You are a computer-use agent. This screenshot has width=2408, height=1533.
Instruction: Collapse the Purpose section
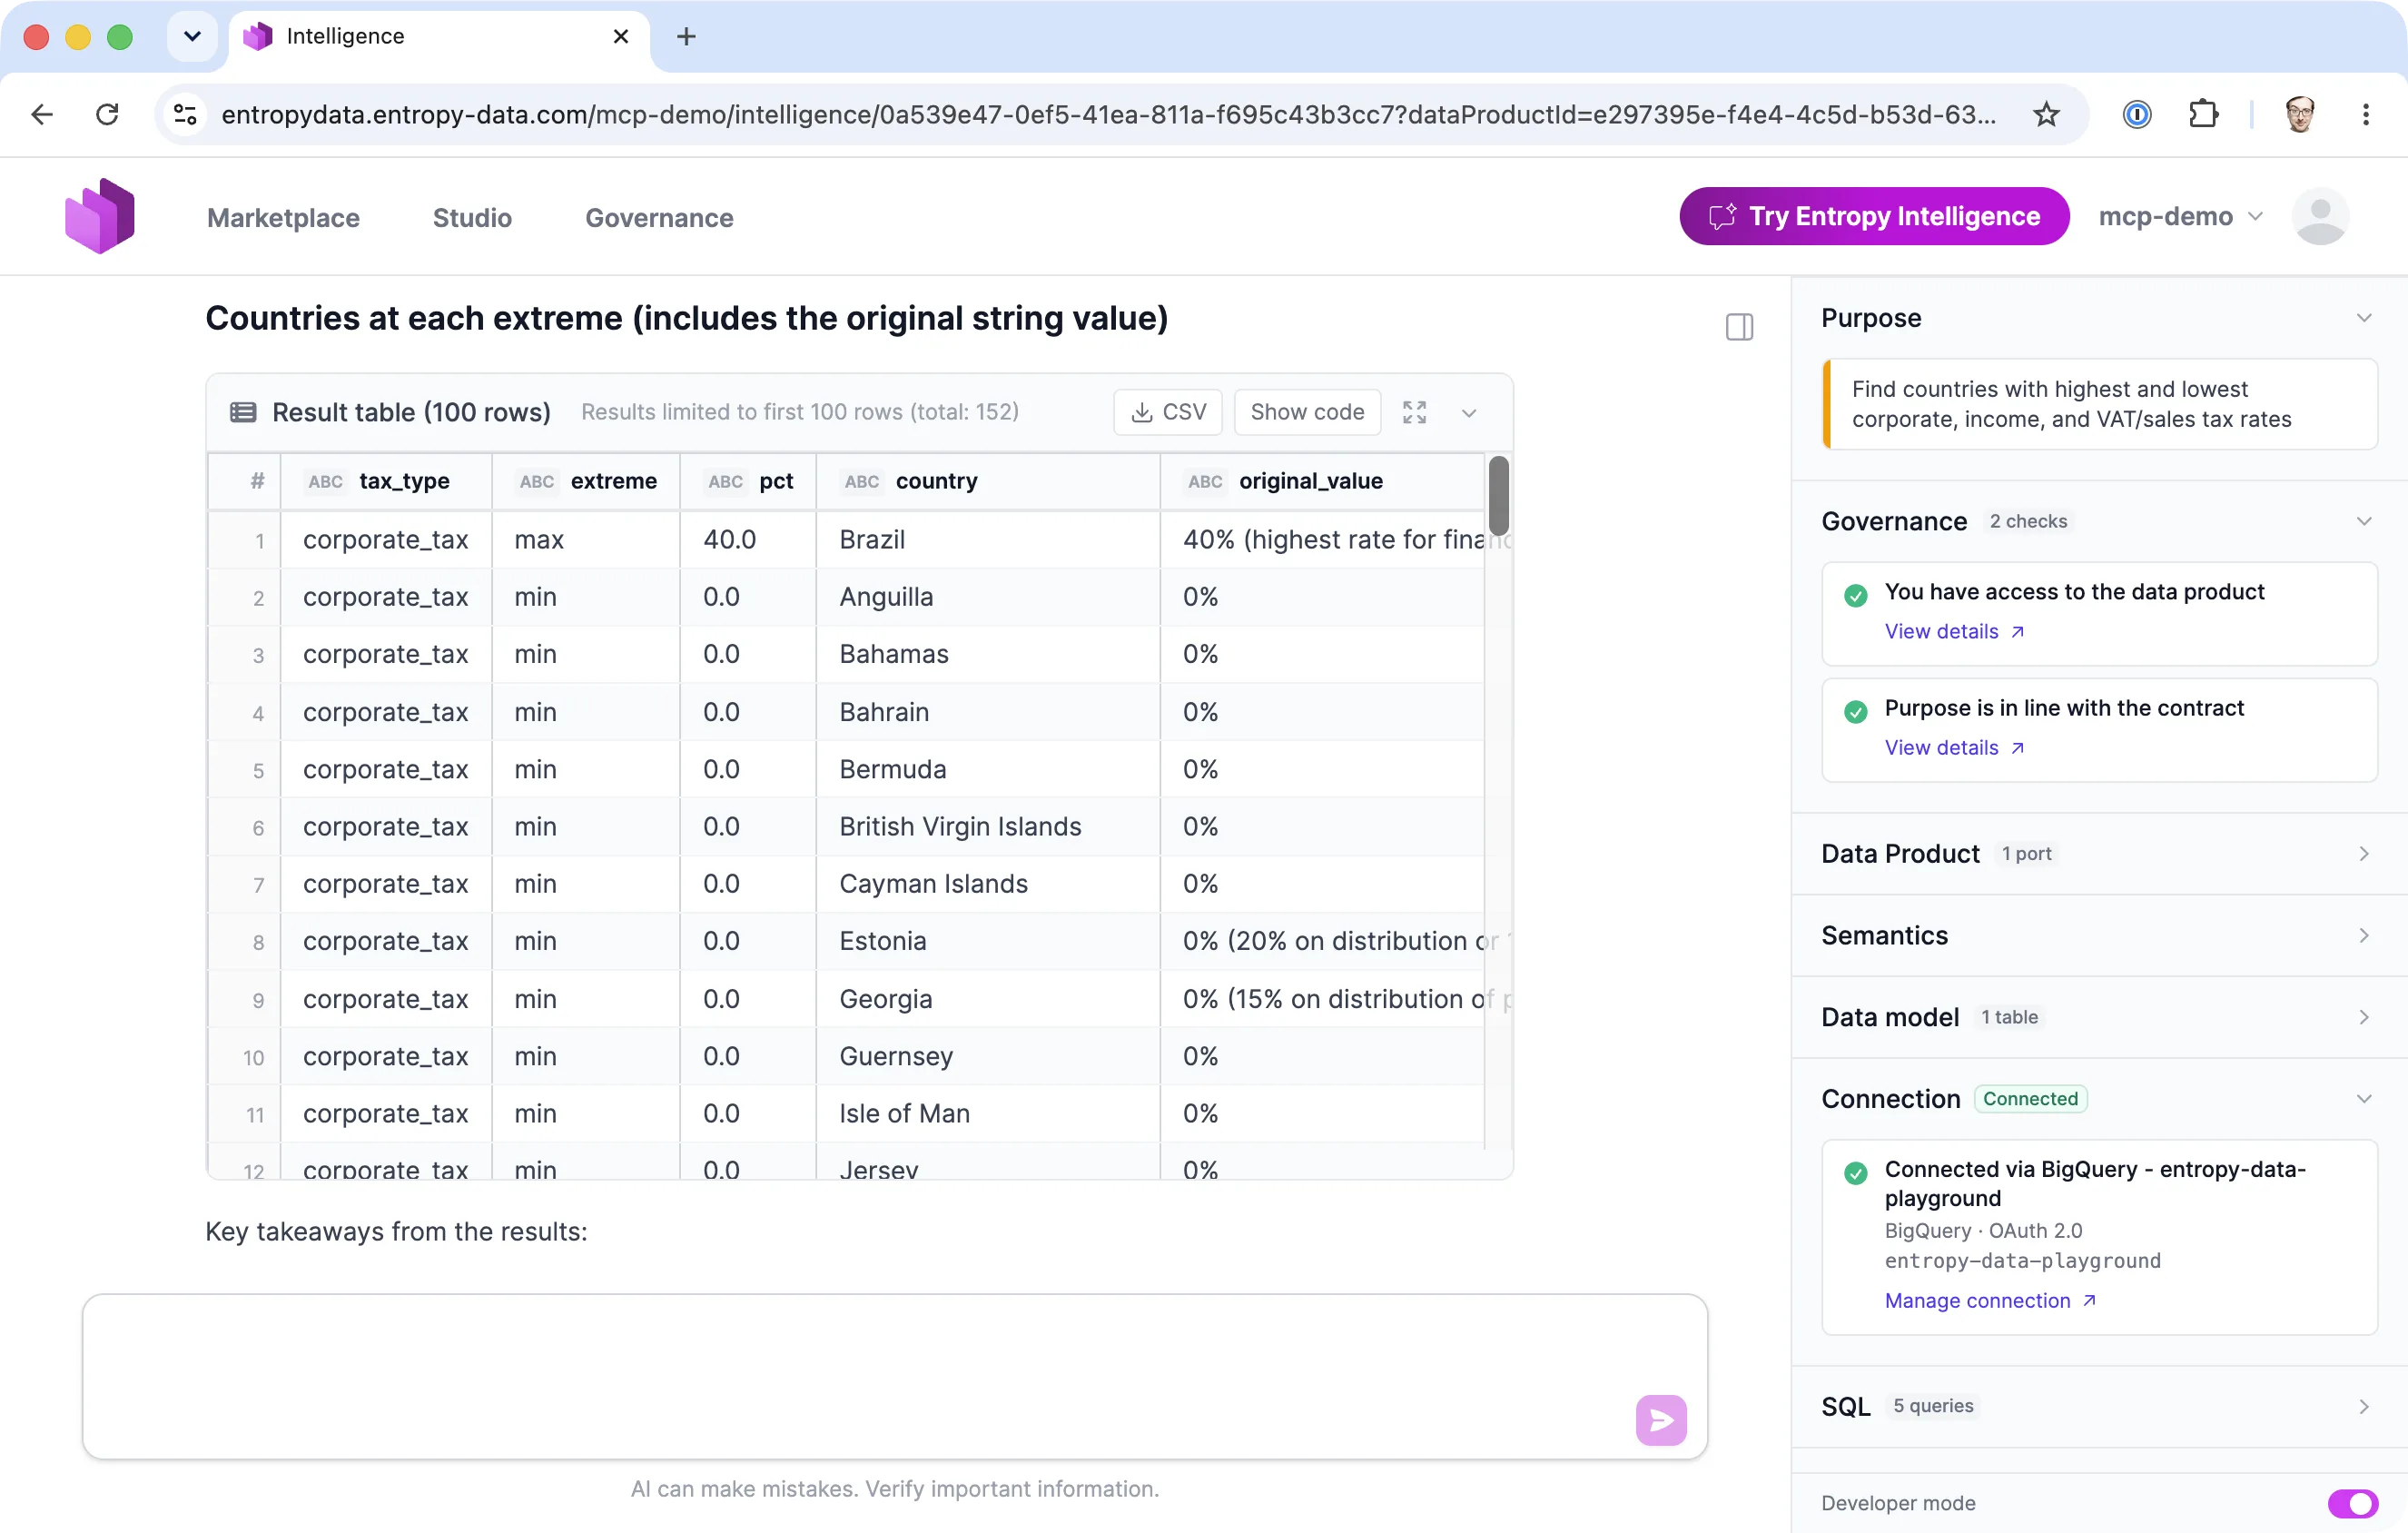2363,318
